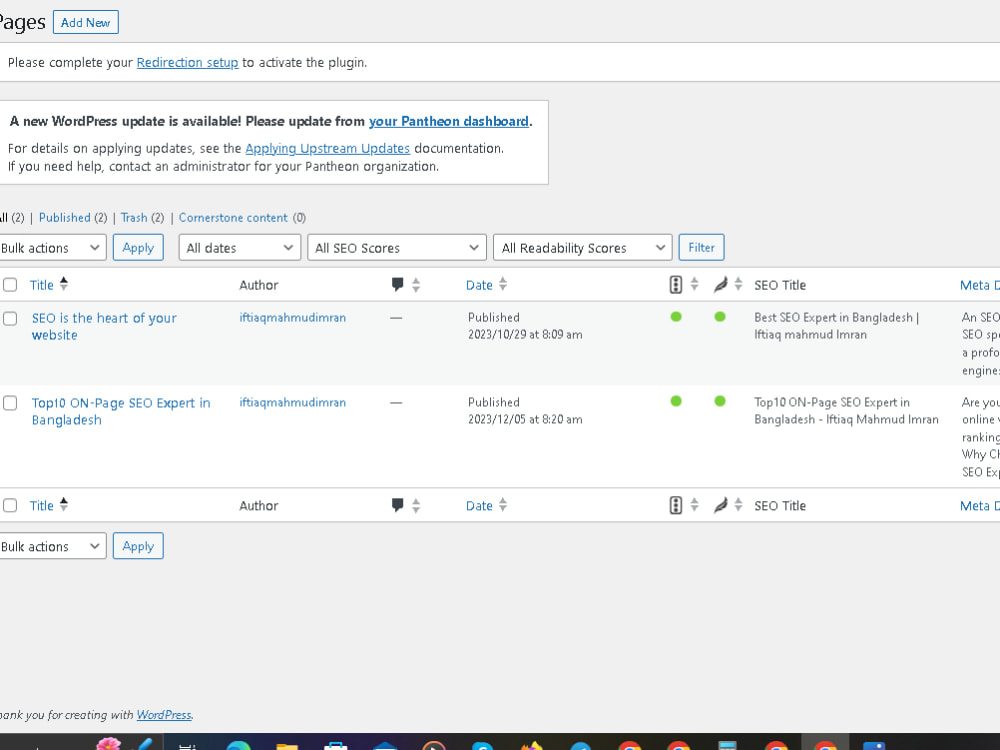The width and height of the screenshot is (1000, 750).
Task: Click sort arrows beside bottom readability icon
Action: tap(738, 504)
